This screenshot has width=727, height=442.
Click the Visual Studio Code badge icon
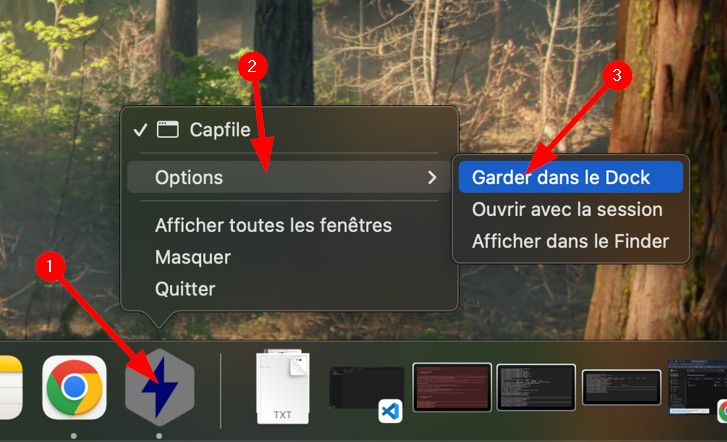point(390,411)
